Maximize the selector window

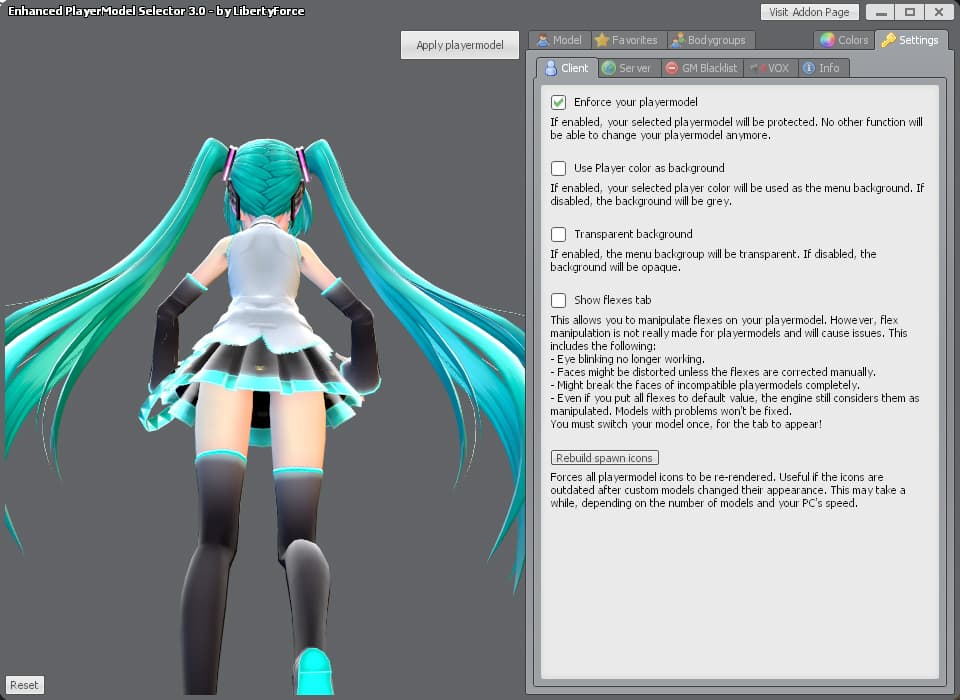(x=910, y=12)
